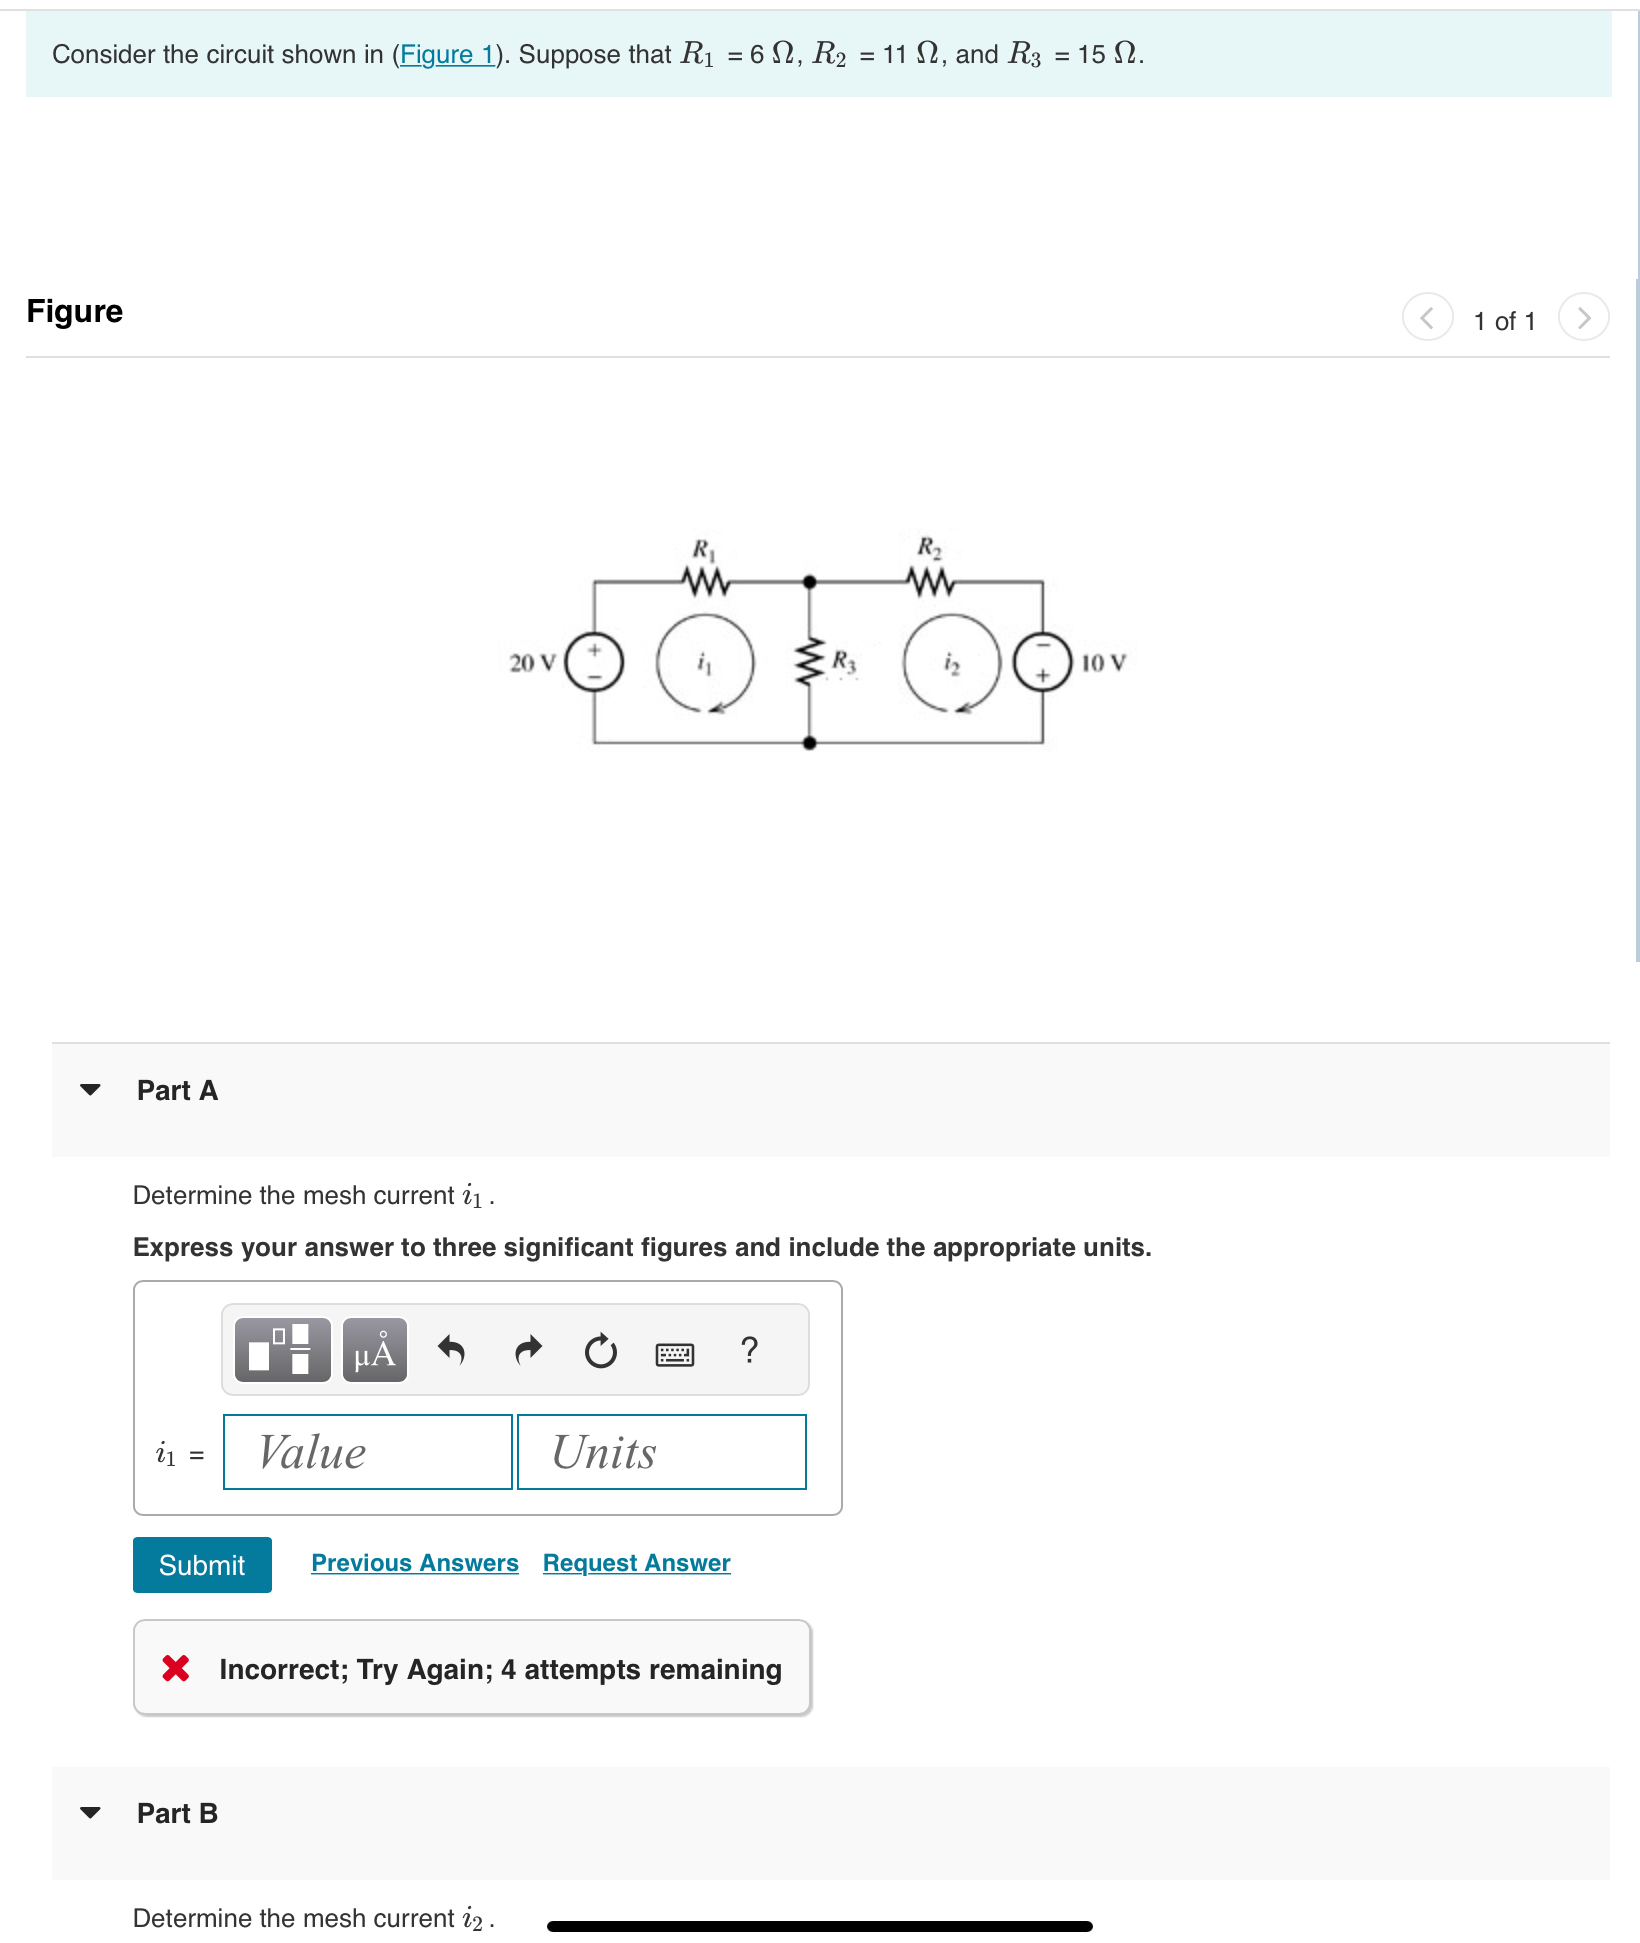1640x1943 pixels.
Task: Redo the answer entry
Action: click(x=527, y=1351)
